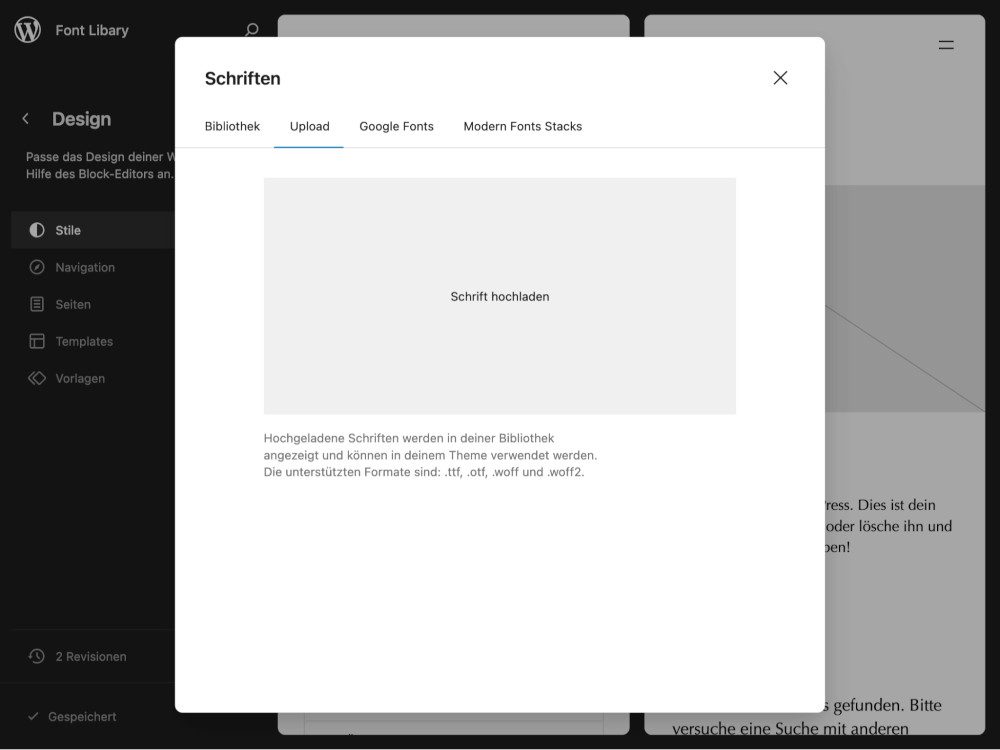Open the Google Fonts tab
The width and height of the screenshot is (1000, 750).
point(396,126)
